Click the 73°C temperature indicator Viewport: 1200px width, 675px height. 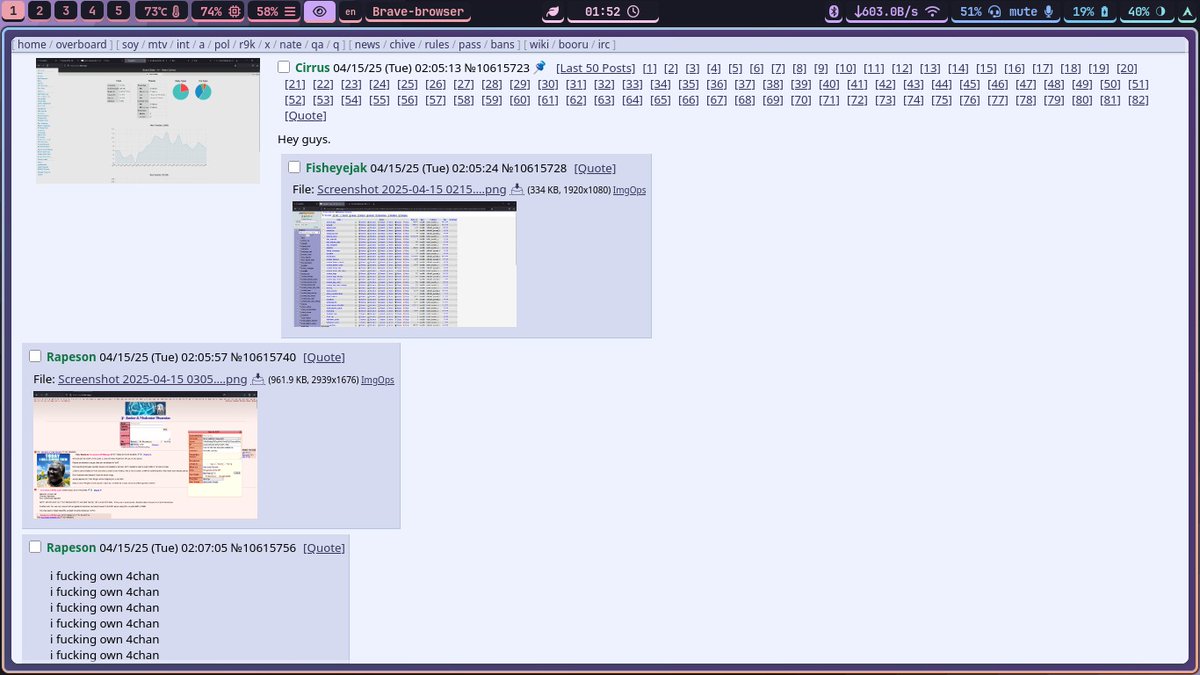coord(162,11)
